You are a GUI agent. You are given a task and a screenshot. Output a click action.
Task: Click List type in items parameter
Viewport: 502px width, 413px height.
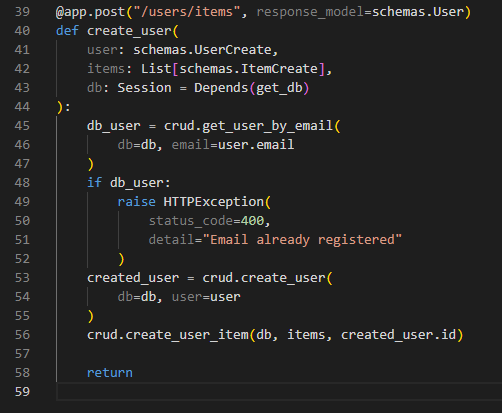[156, 69]
